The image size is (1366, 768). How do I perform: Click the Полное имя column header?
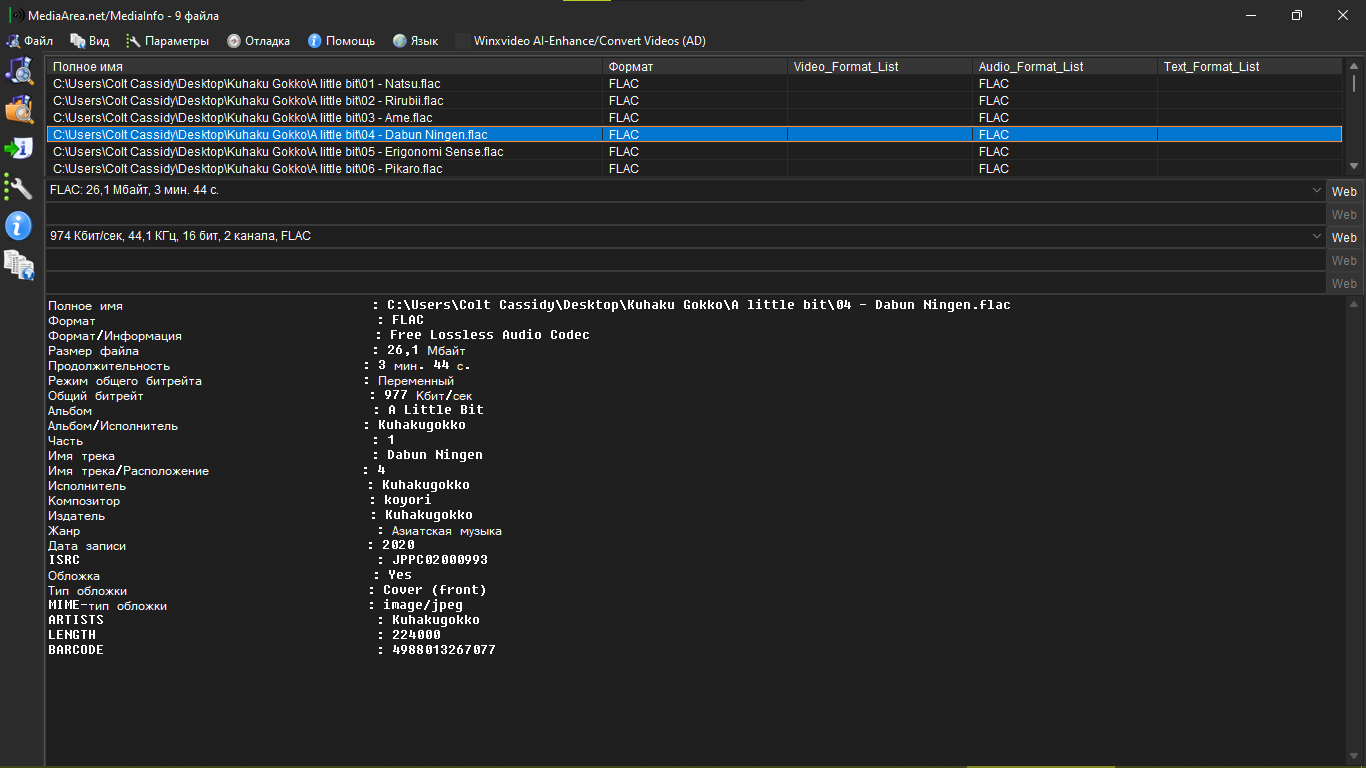coord(324,67)
